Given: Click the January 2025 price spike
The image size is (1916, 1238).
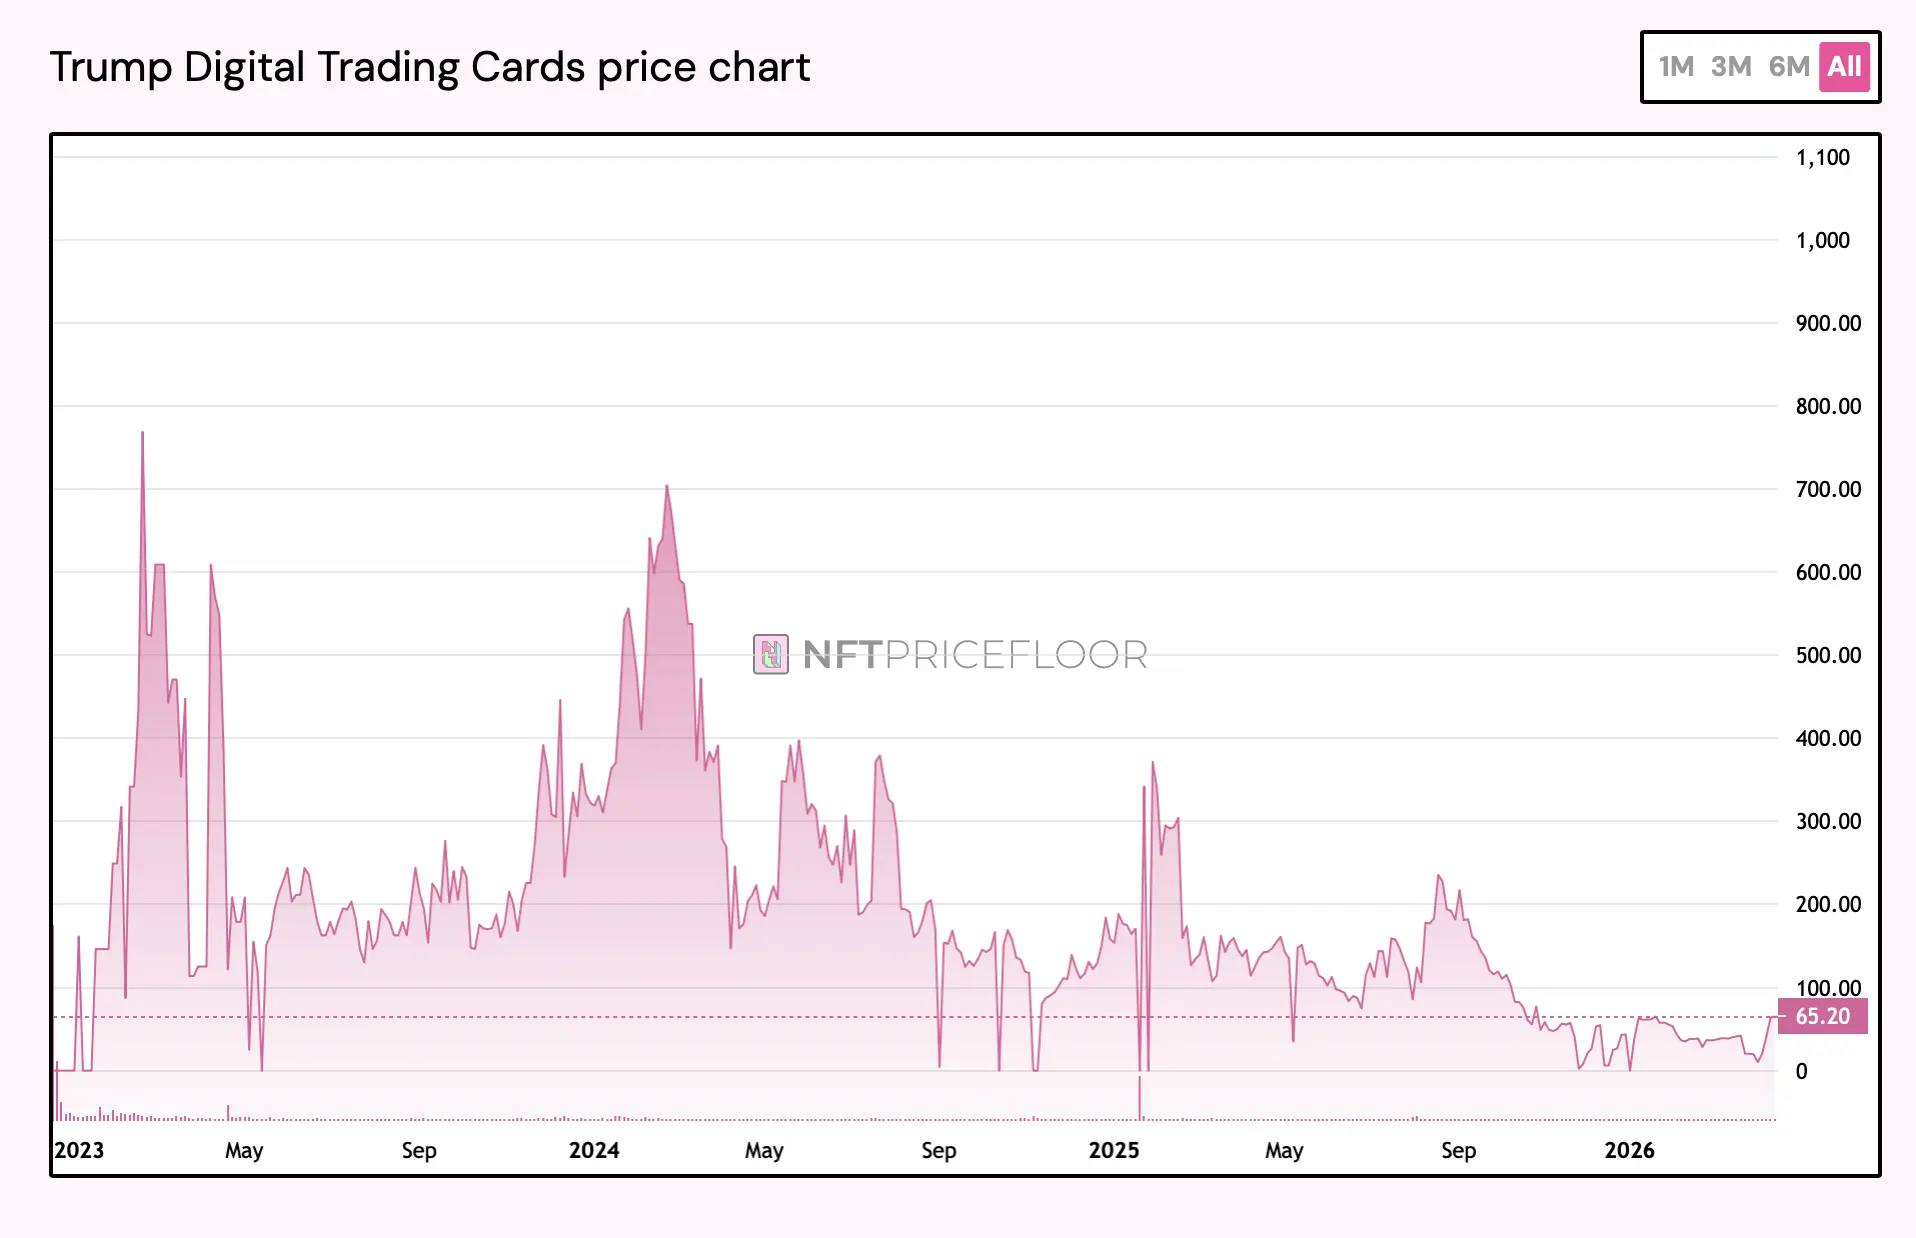Looking at the screenshot, I should [1152, 763].
